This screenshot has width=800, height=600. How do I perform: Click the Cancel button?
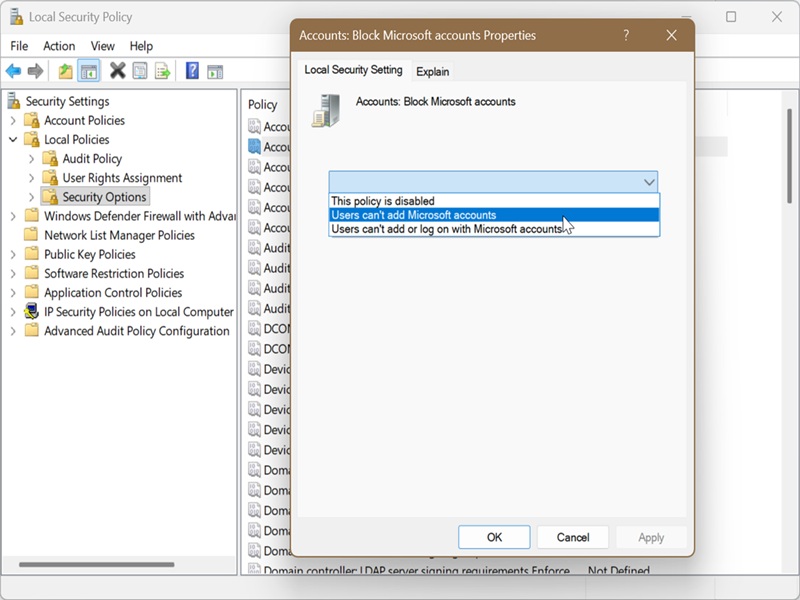[572, 537]
